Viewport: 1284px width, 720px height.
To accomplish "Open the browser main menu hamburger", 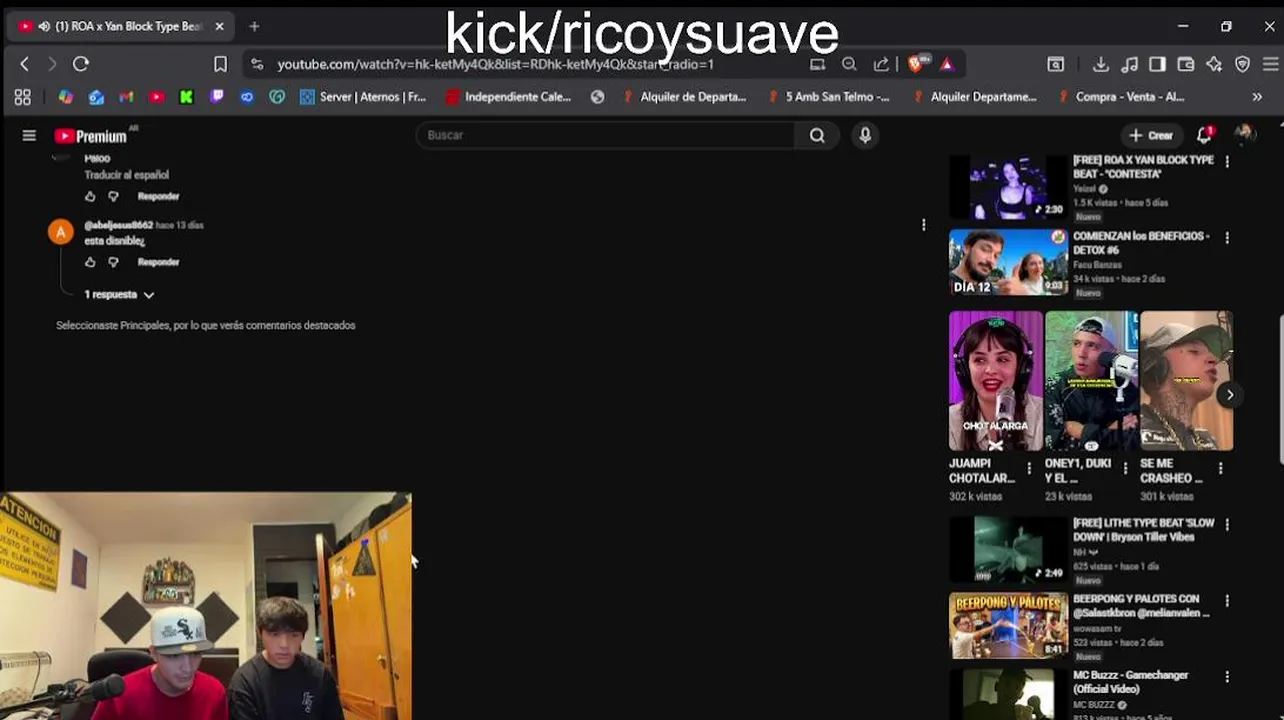I will pos(1270,64).
